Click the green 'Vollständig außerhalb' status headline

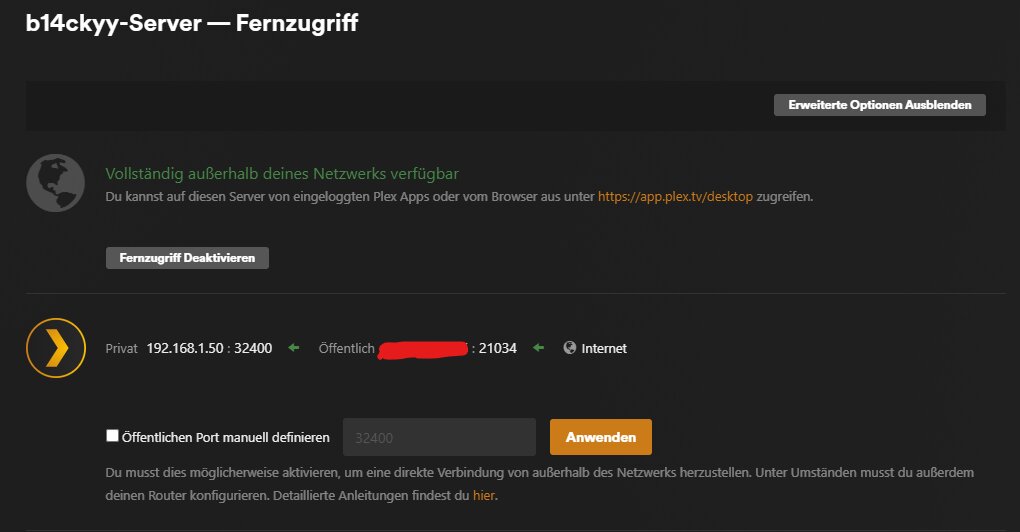pyautogui.click(x=282, y=174)
